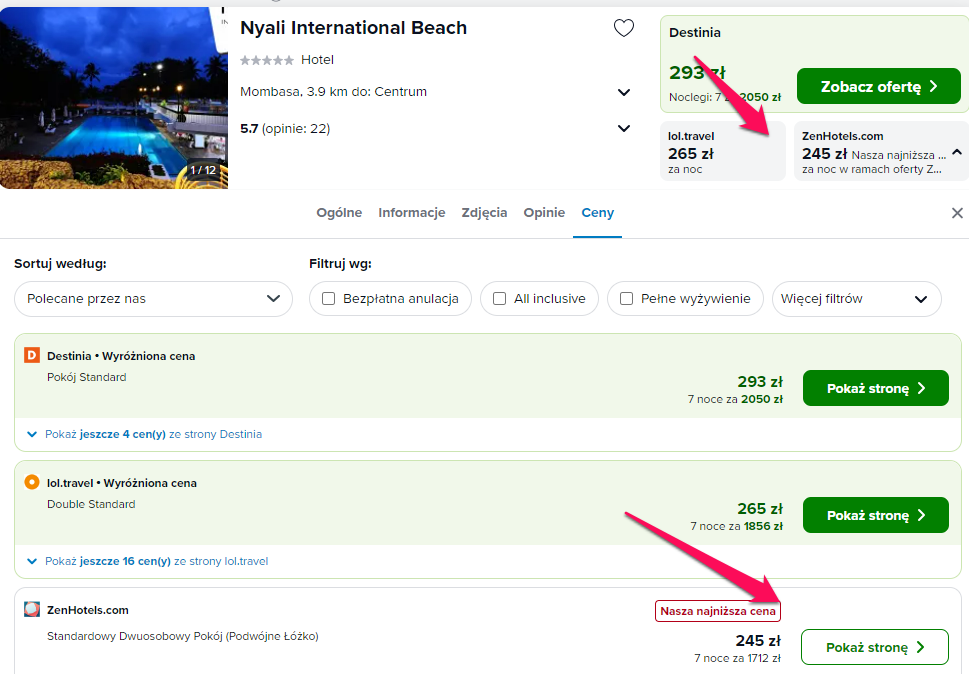
Task: Expand the Mombasa location details chevron
Action: click(x=624, y=92)
